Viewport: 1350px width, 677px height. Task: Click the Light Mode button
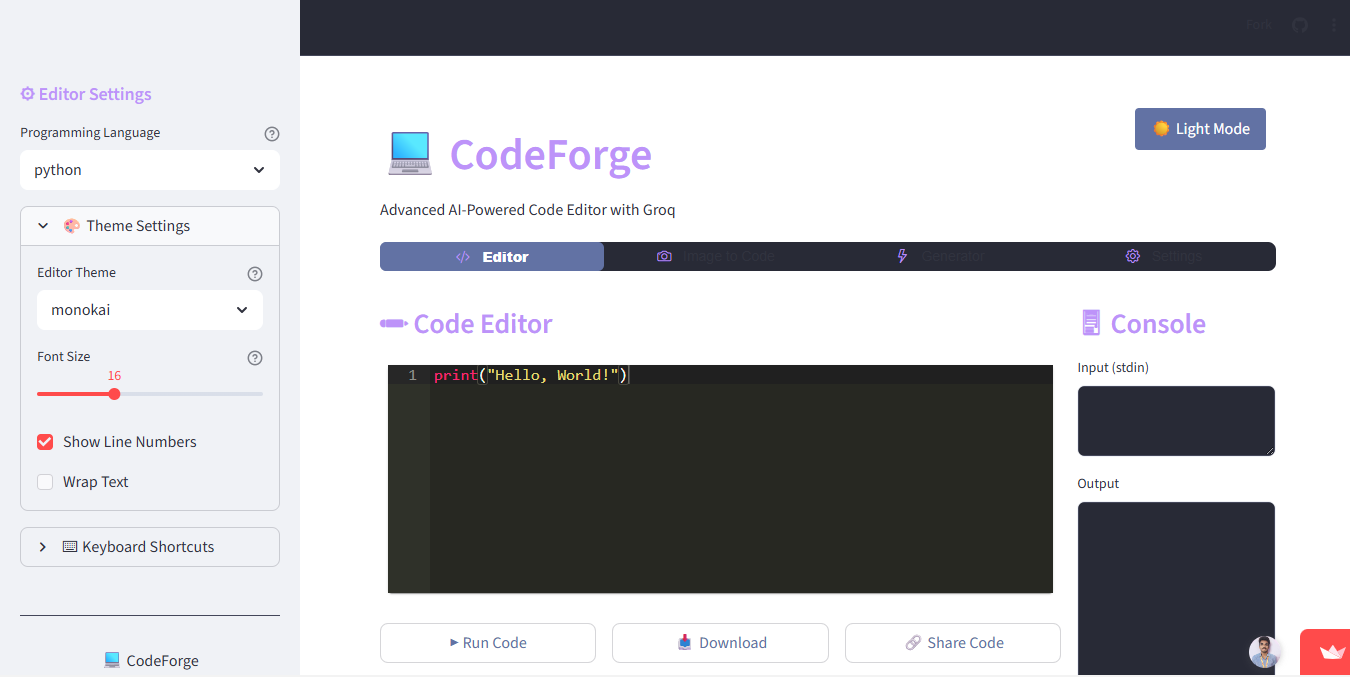(x=1200, y=129)
